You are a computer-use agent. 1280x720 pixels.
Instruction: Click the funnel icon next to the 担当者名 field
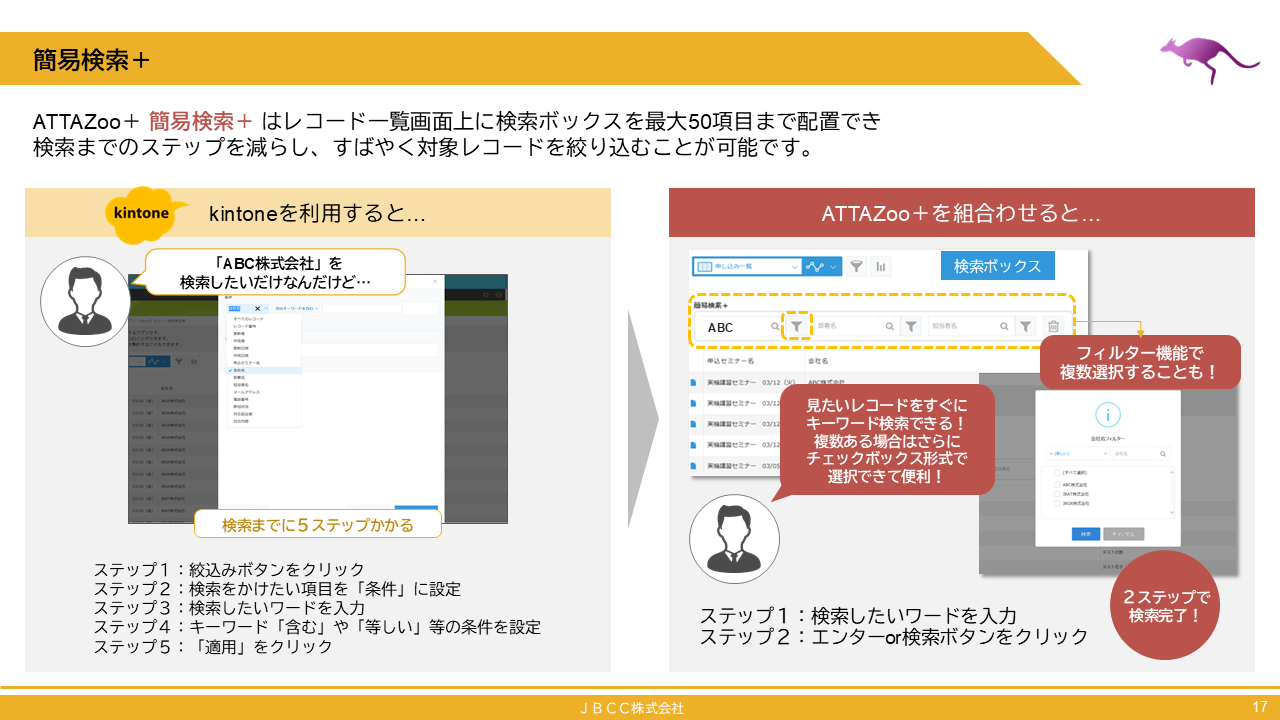click(1024, 327)
